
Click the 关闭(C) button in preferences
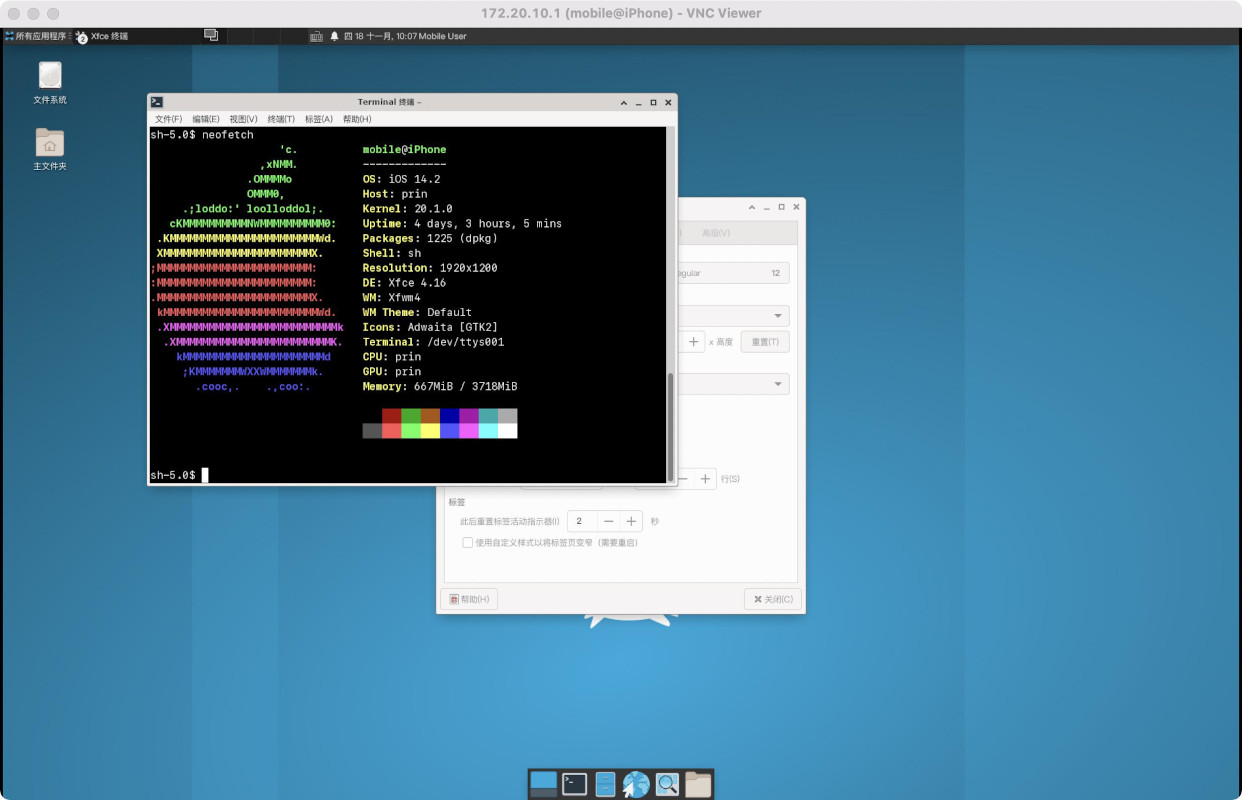pyautogui.click(x=773, y=599)
